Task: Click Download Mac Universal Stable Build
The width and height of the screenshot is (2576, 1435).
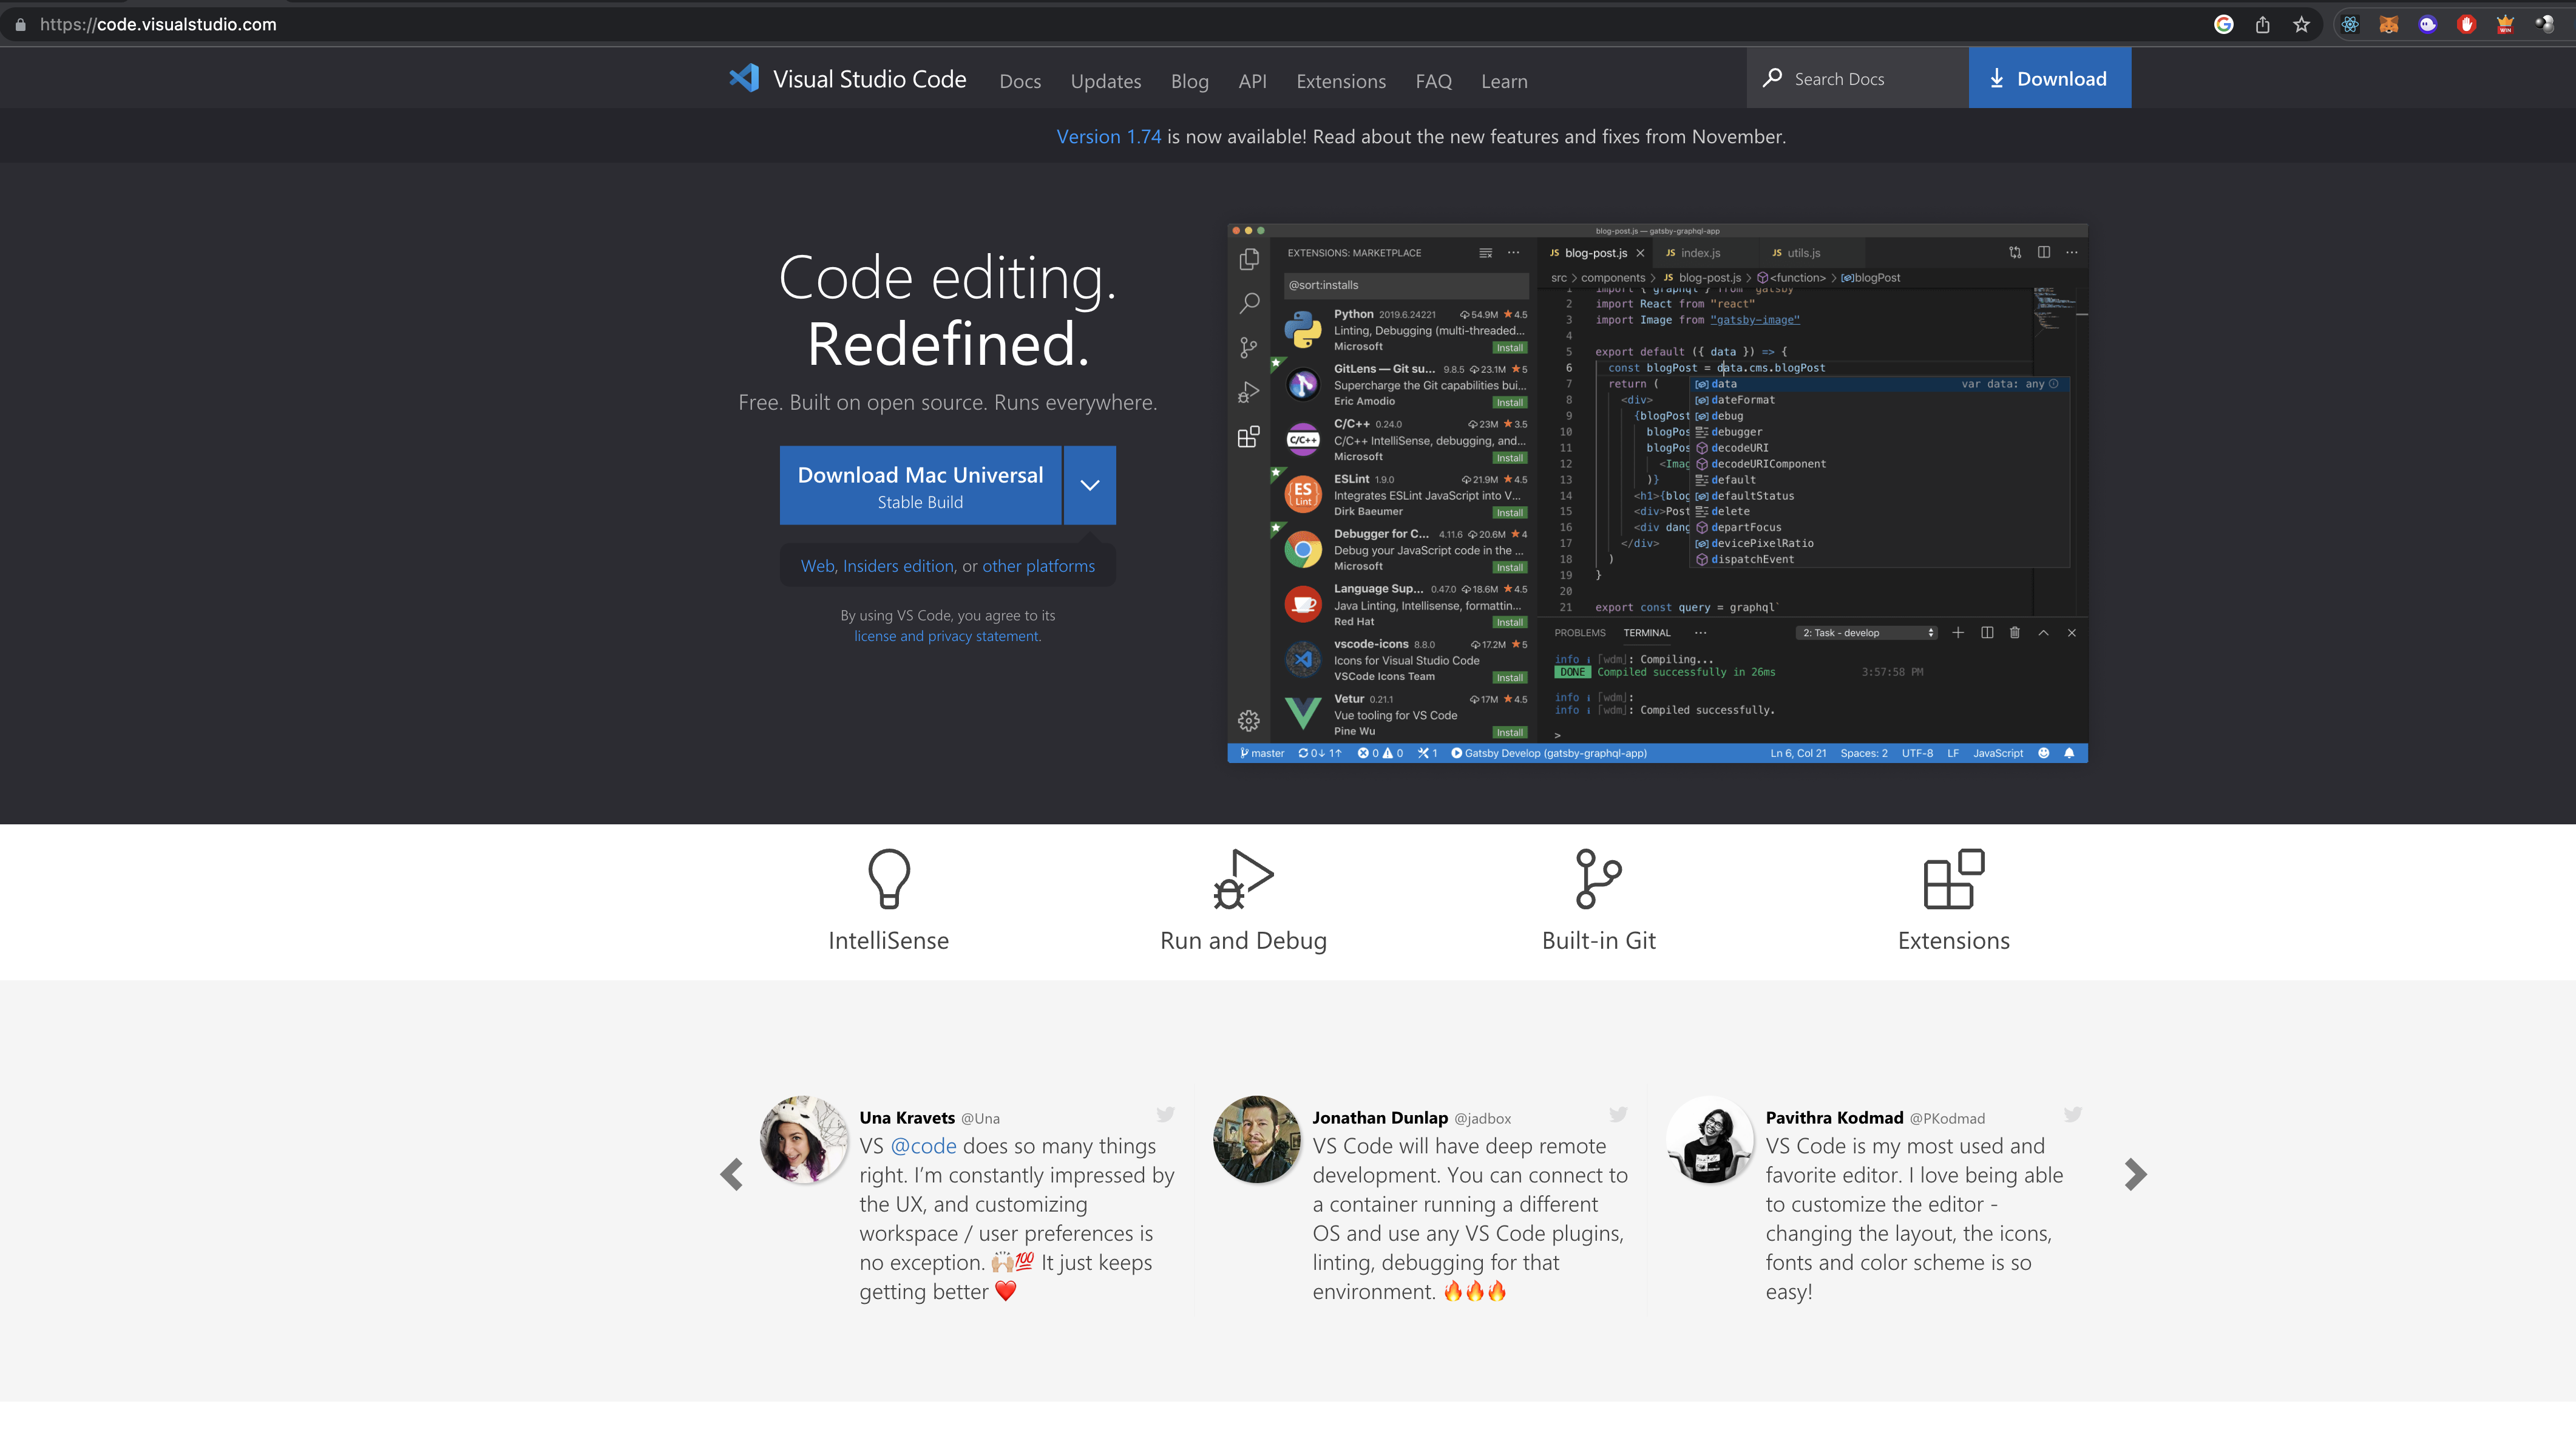Action: (x=920, y=485)
